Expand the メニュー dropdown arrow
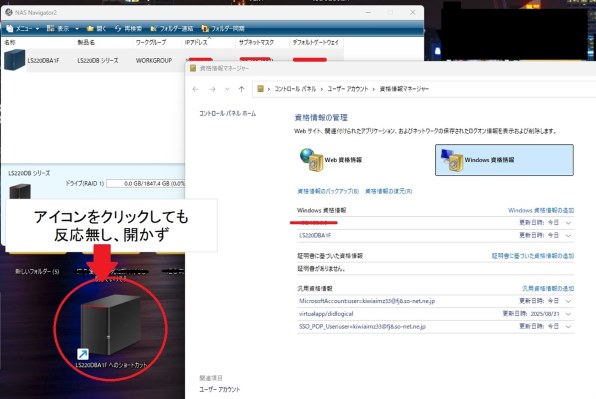Screen dimensions: 596x399 point(37,29)
